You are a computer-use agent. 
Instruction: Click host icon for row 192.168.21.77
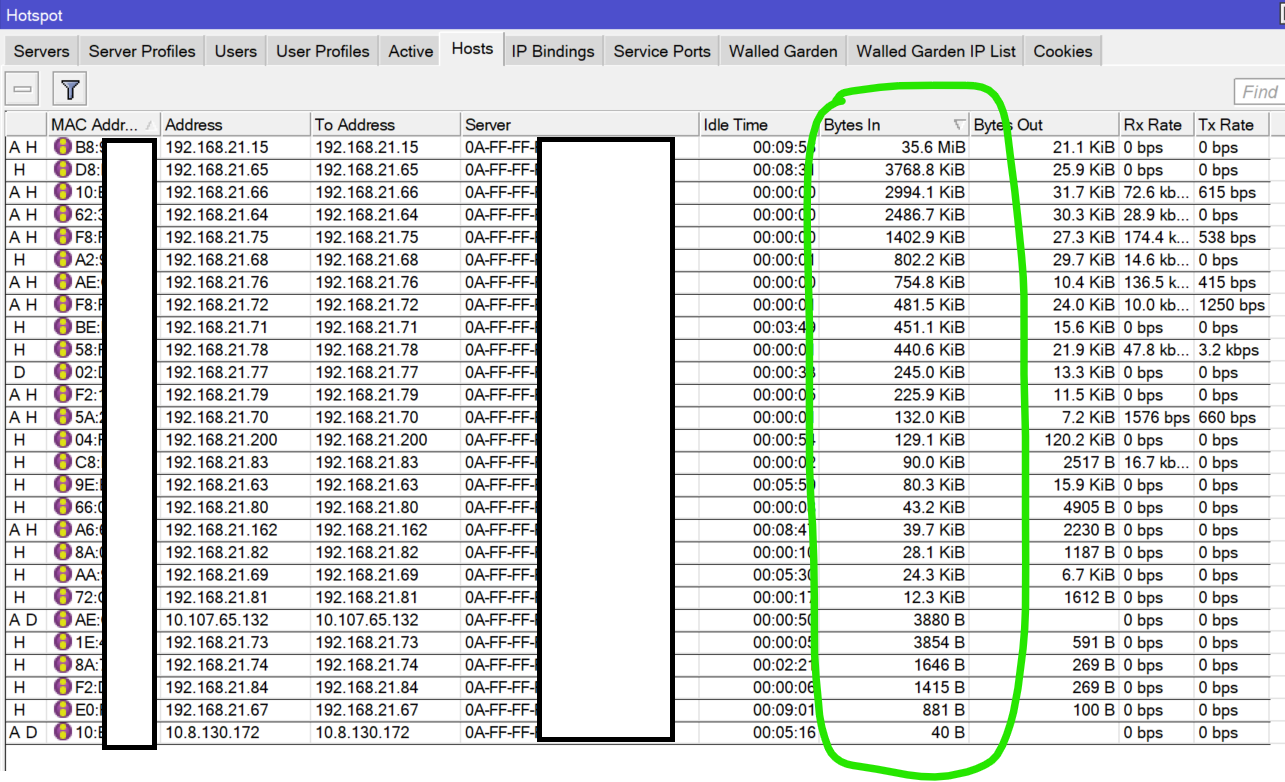[62, 372]
